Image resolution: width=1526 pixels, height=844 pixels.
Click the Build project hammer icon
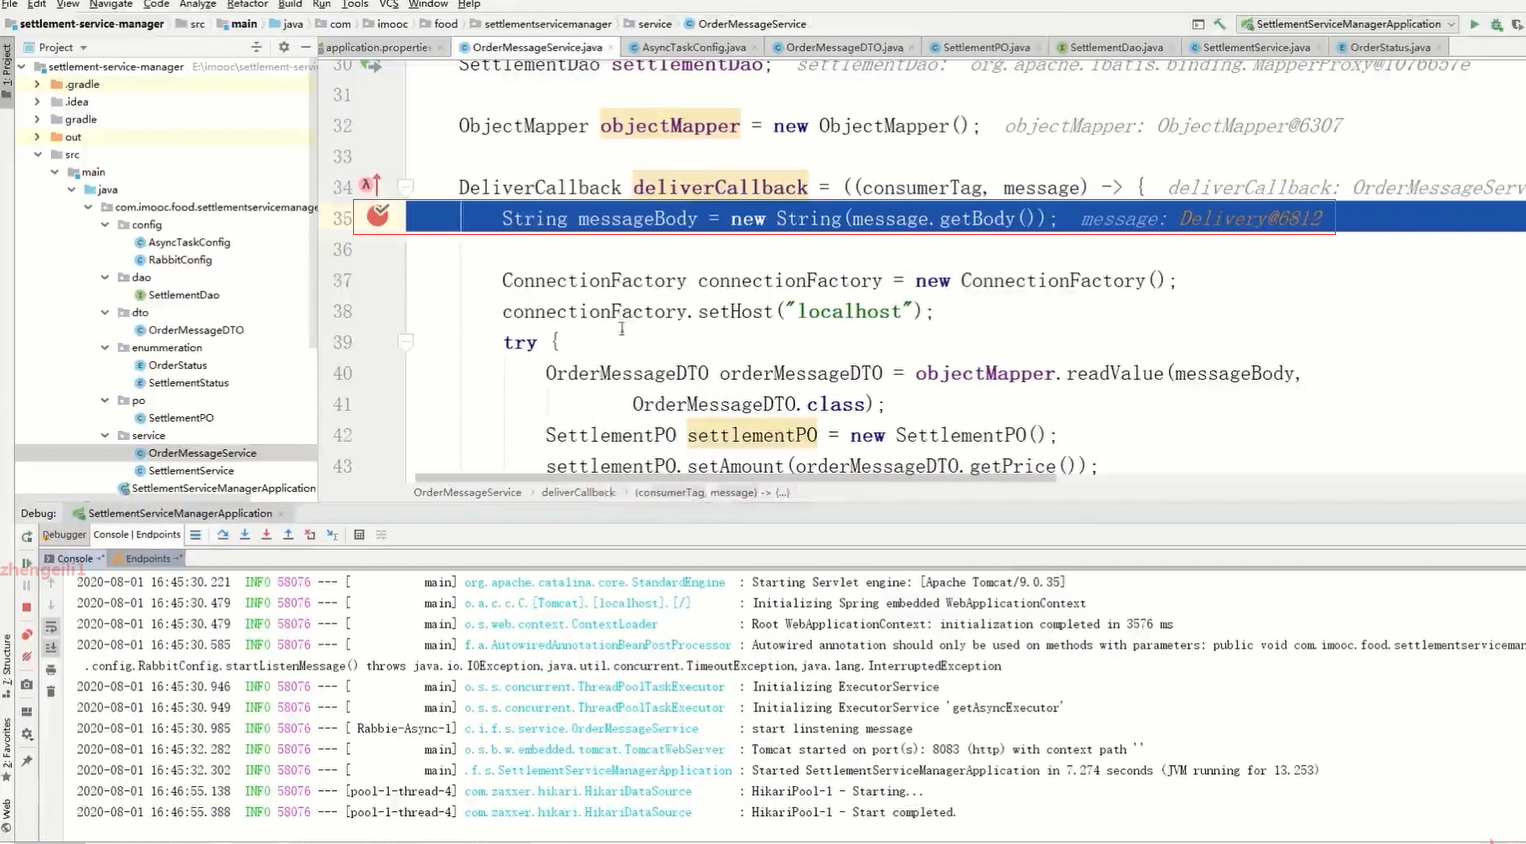[x=1219, y=24]
